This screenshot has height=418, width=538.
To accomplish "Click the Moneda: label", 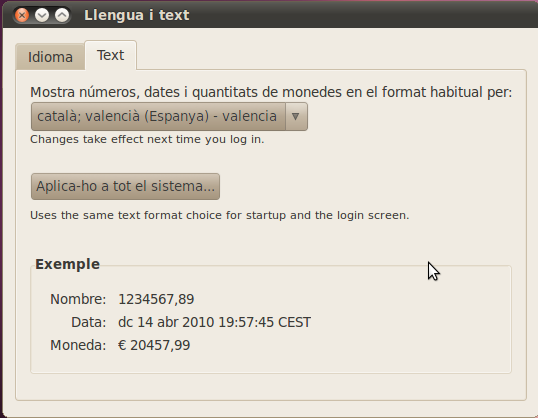I will (78, 345).
